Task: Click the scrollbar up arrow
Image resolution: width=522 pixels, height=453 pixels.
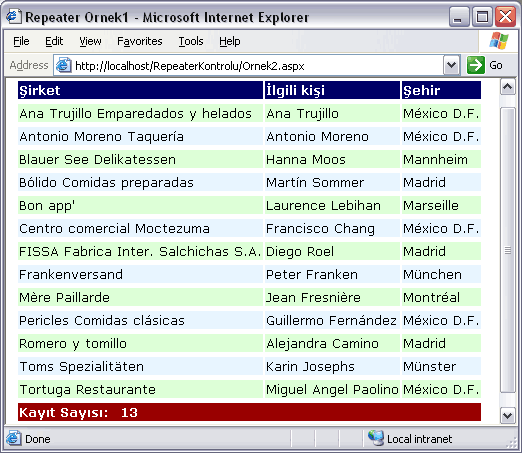Action: coord(508,87)
